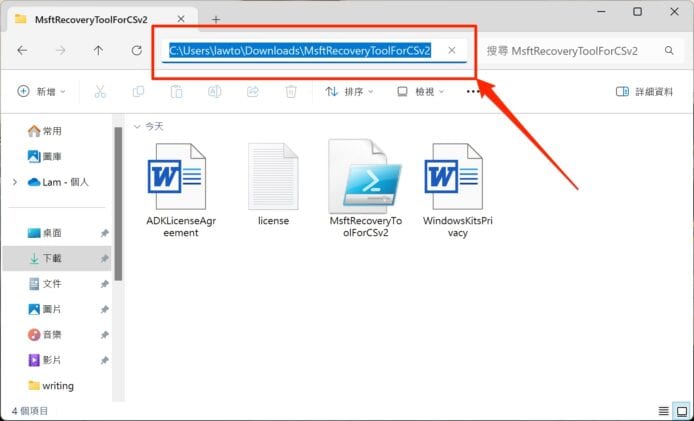Click the Paste clipboard icon

click(x=176, y=91)
